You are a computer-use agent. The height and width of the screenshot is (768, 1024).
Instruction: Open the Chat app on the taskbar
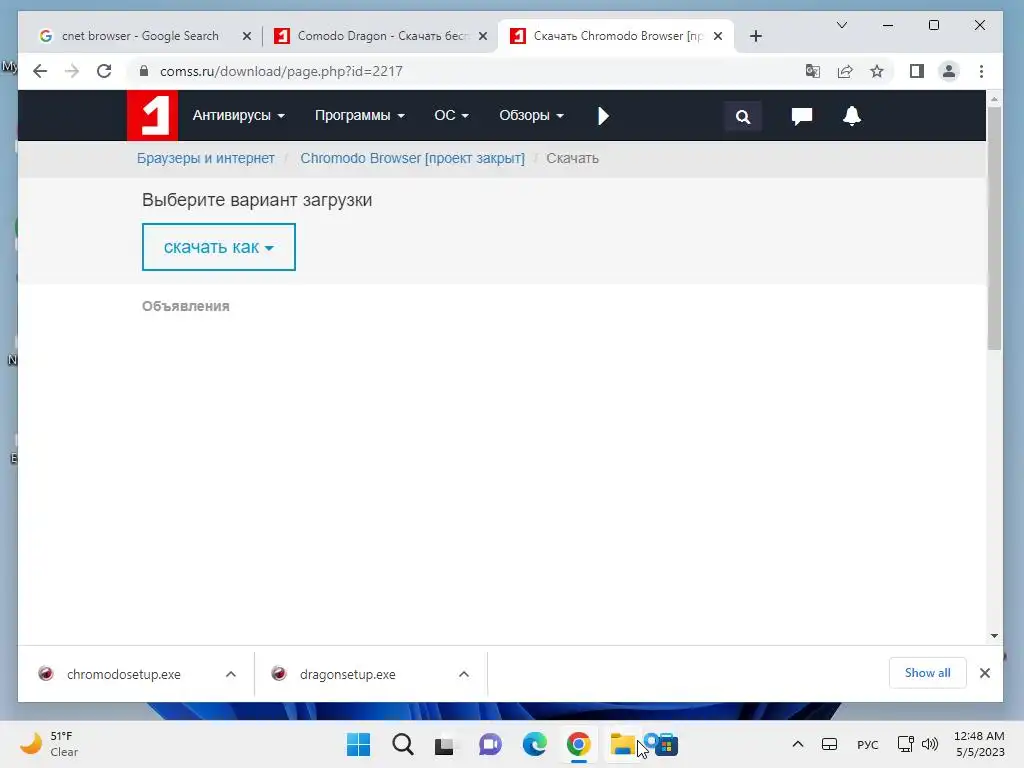click(x=490, y=744)
